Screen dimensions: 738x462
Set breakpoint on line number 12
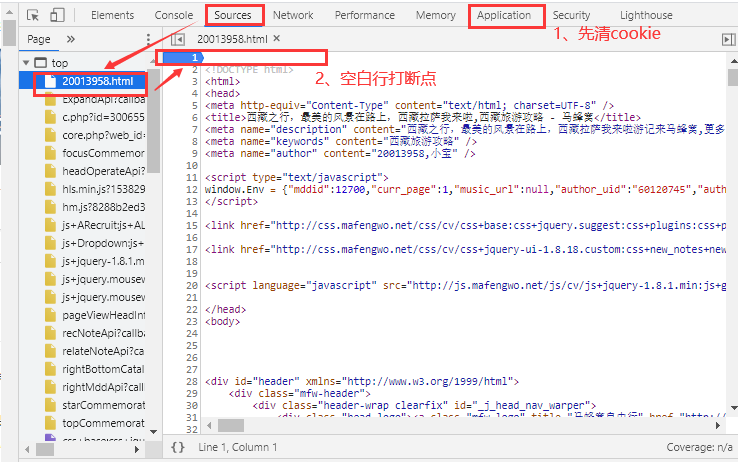192,190
